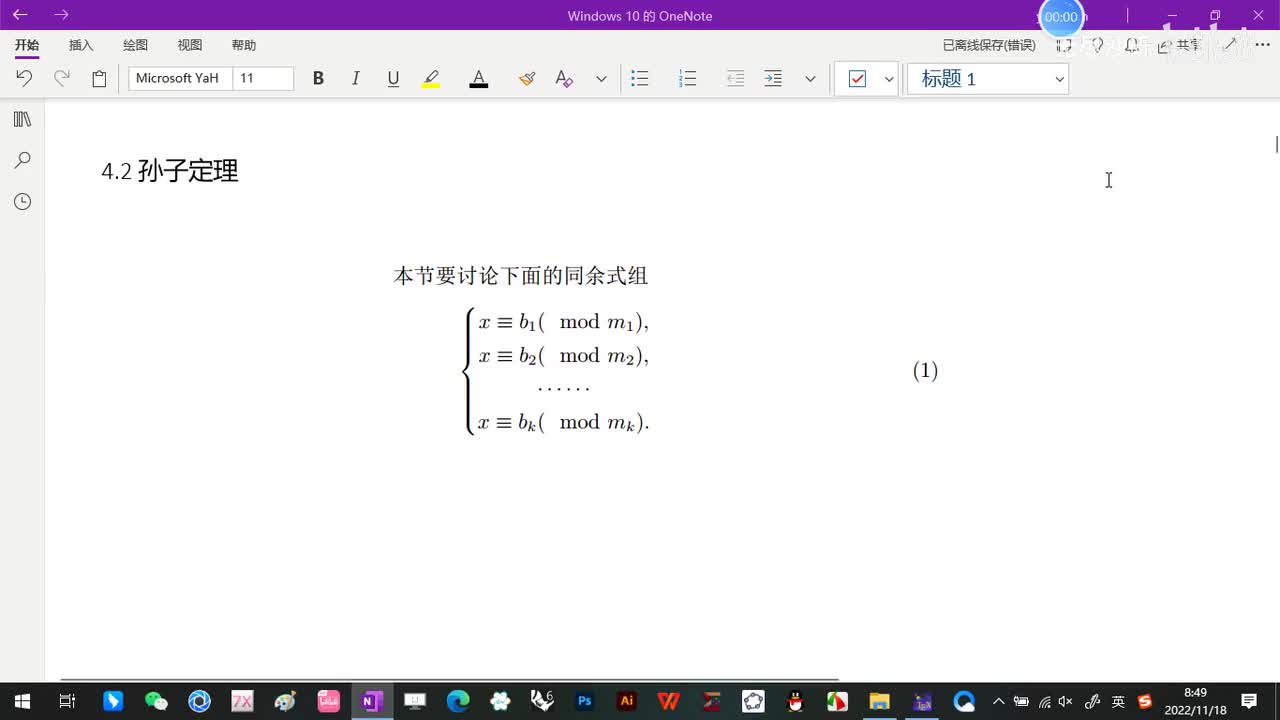This screenshot has width=1280, height=720.
Task: Apply the font color swatch
Action: tap(479, 78)
